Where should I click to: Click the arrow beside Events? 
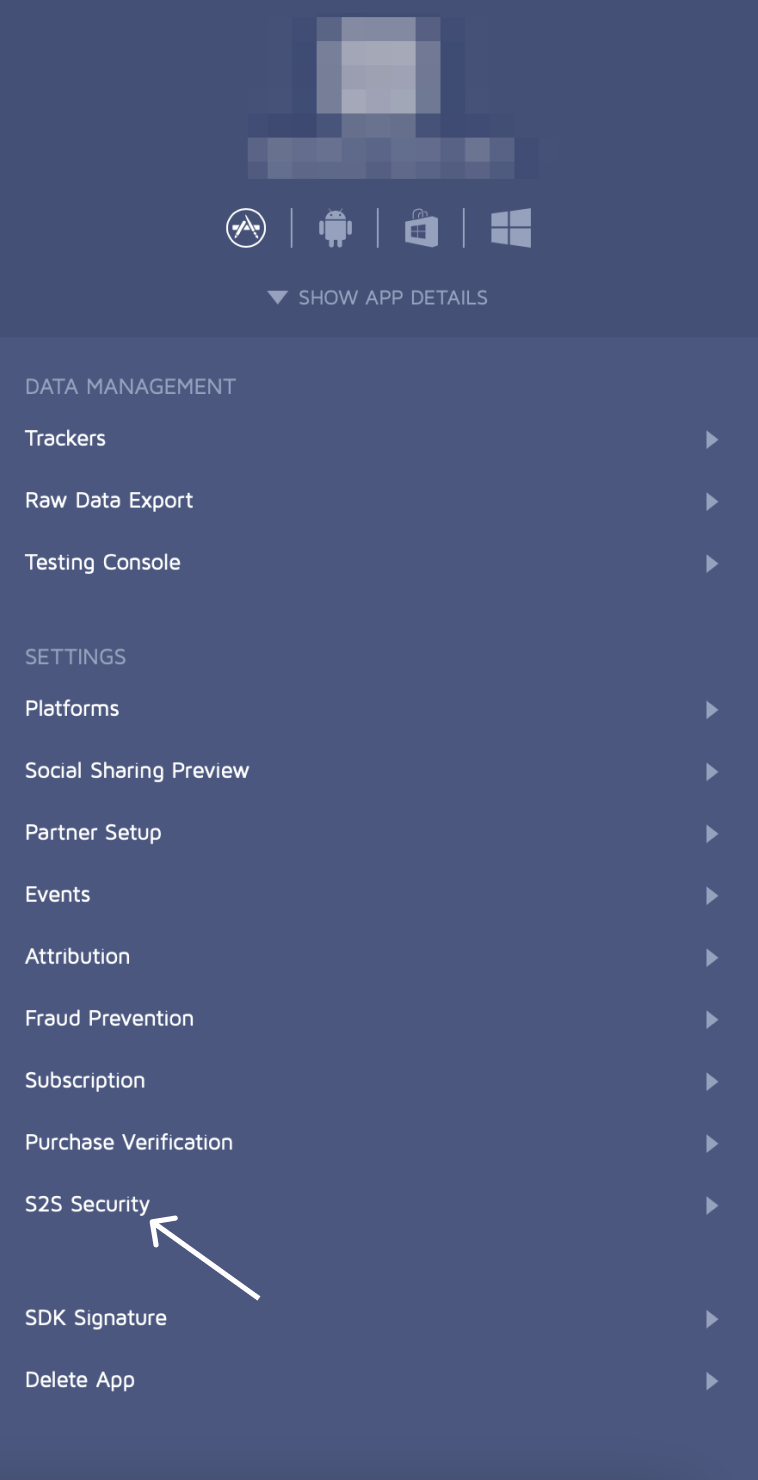click(x=712, y=896)
